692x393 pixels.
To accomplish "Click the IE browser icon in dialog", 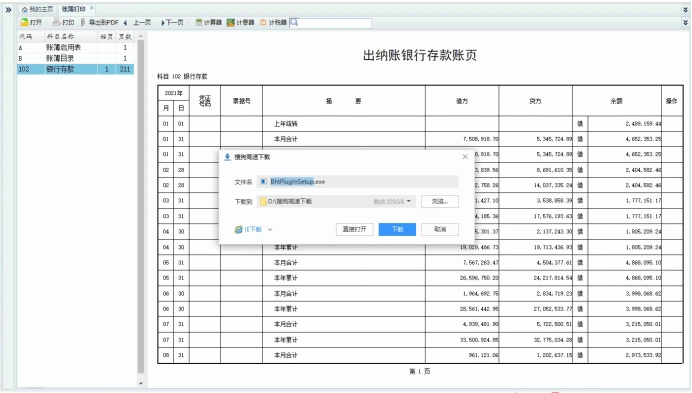I will pyautogui.click(x=238, y=229).
